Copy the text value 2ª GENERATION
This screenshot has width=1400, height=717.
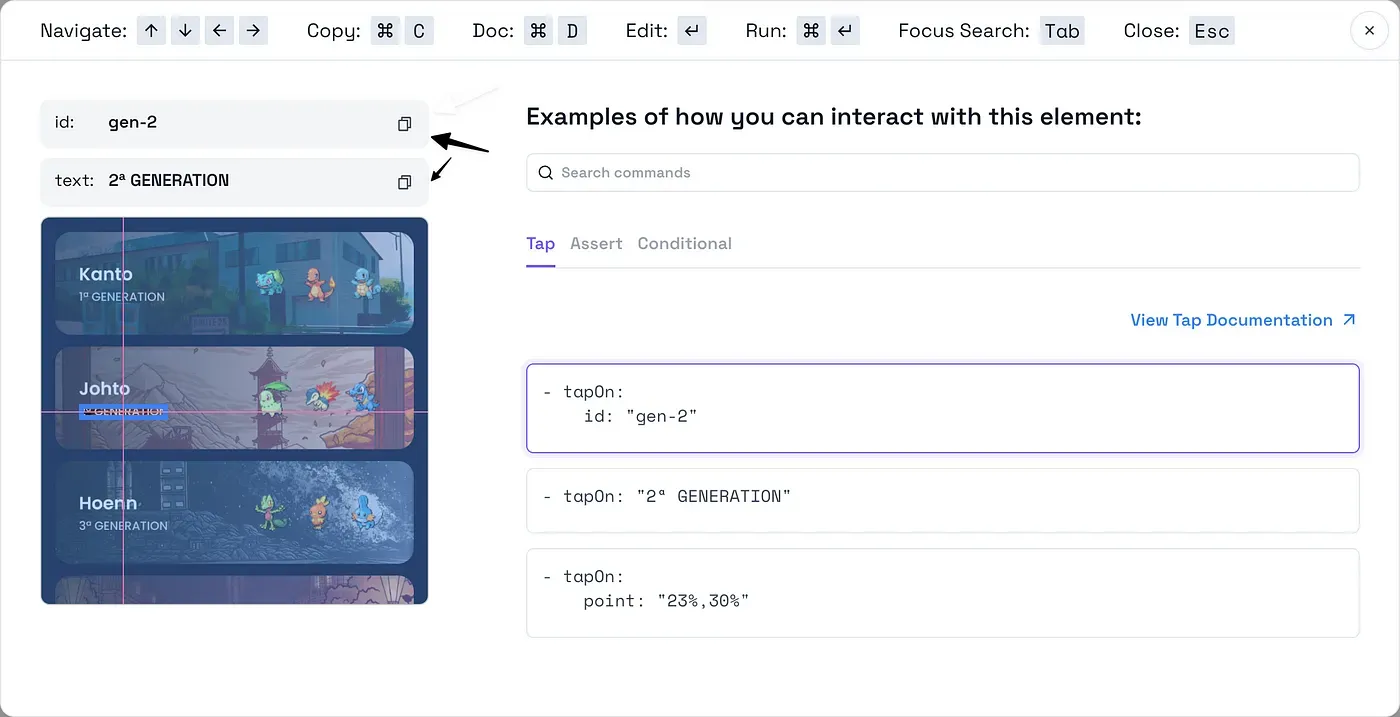tap(404, 182)
